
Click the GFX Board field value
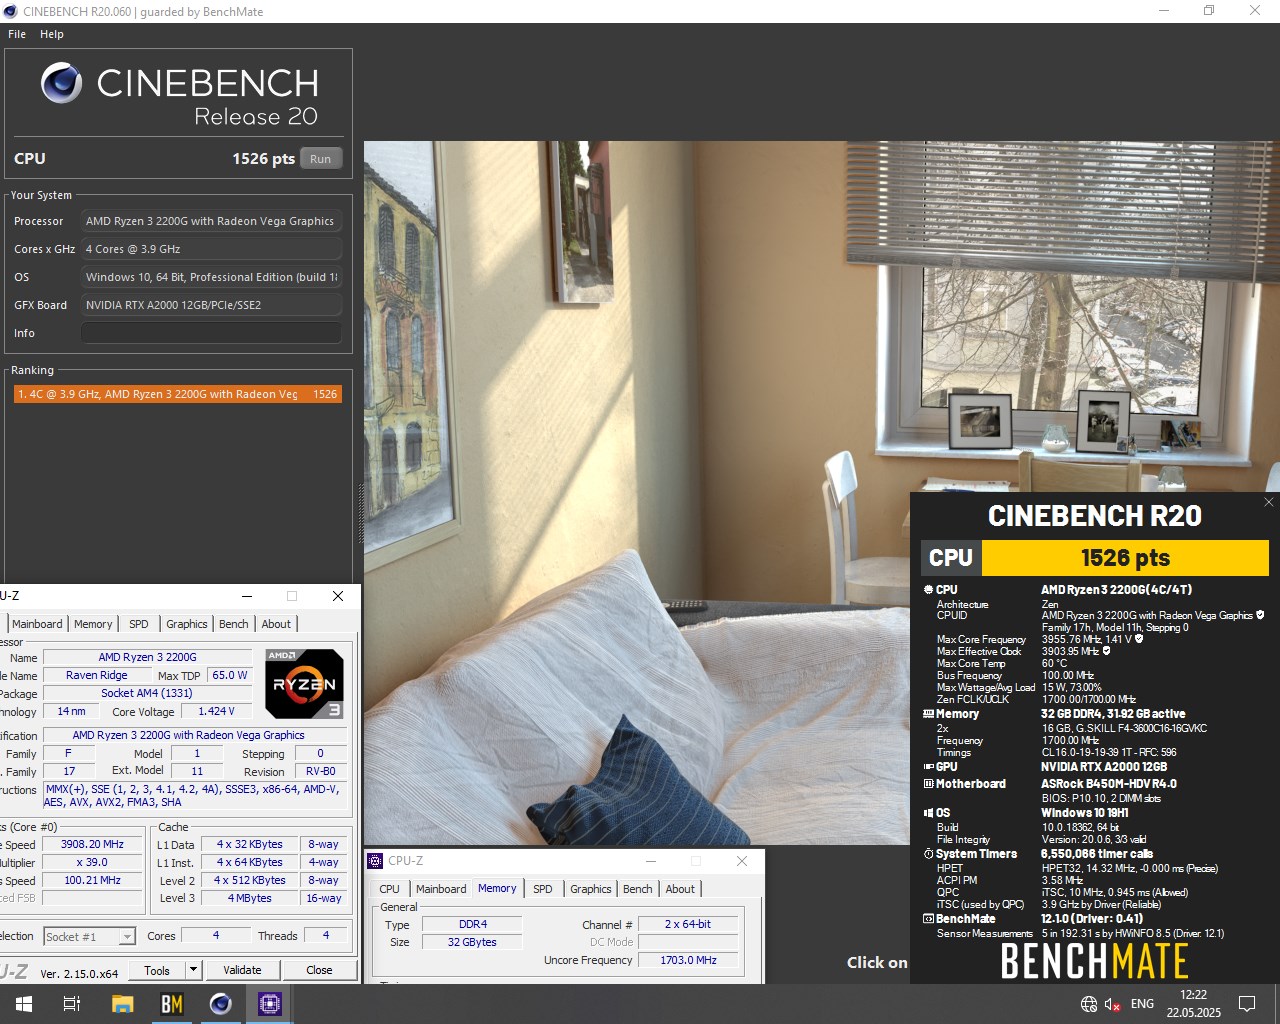(x=211, y=305)
